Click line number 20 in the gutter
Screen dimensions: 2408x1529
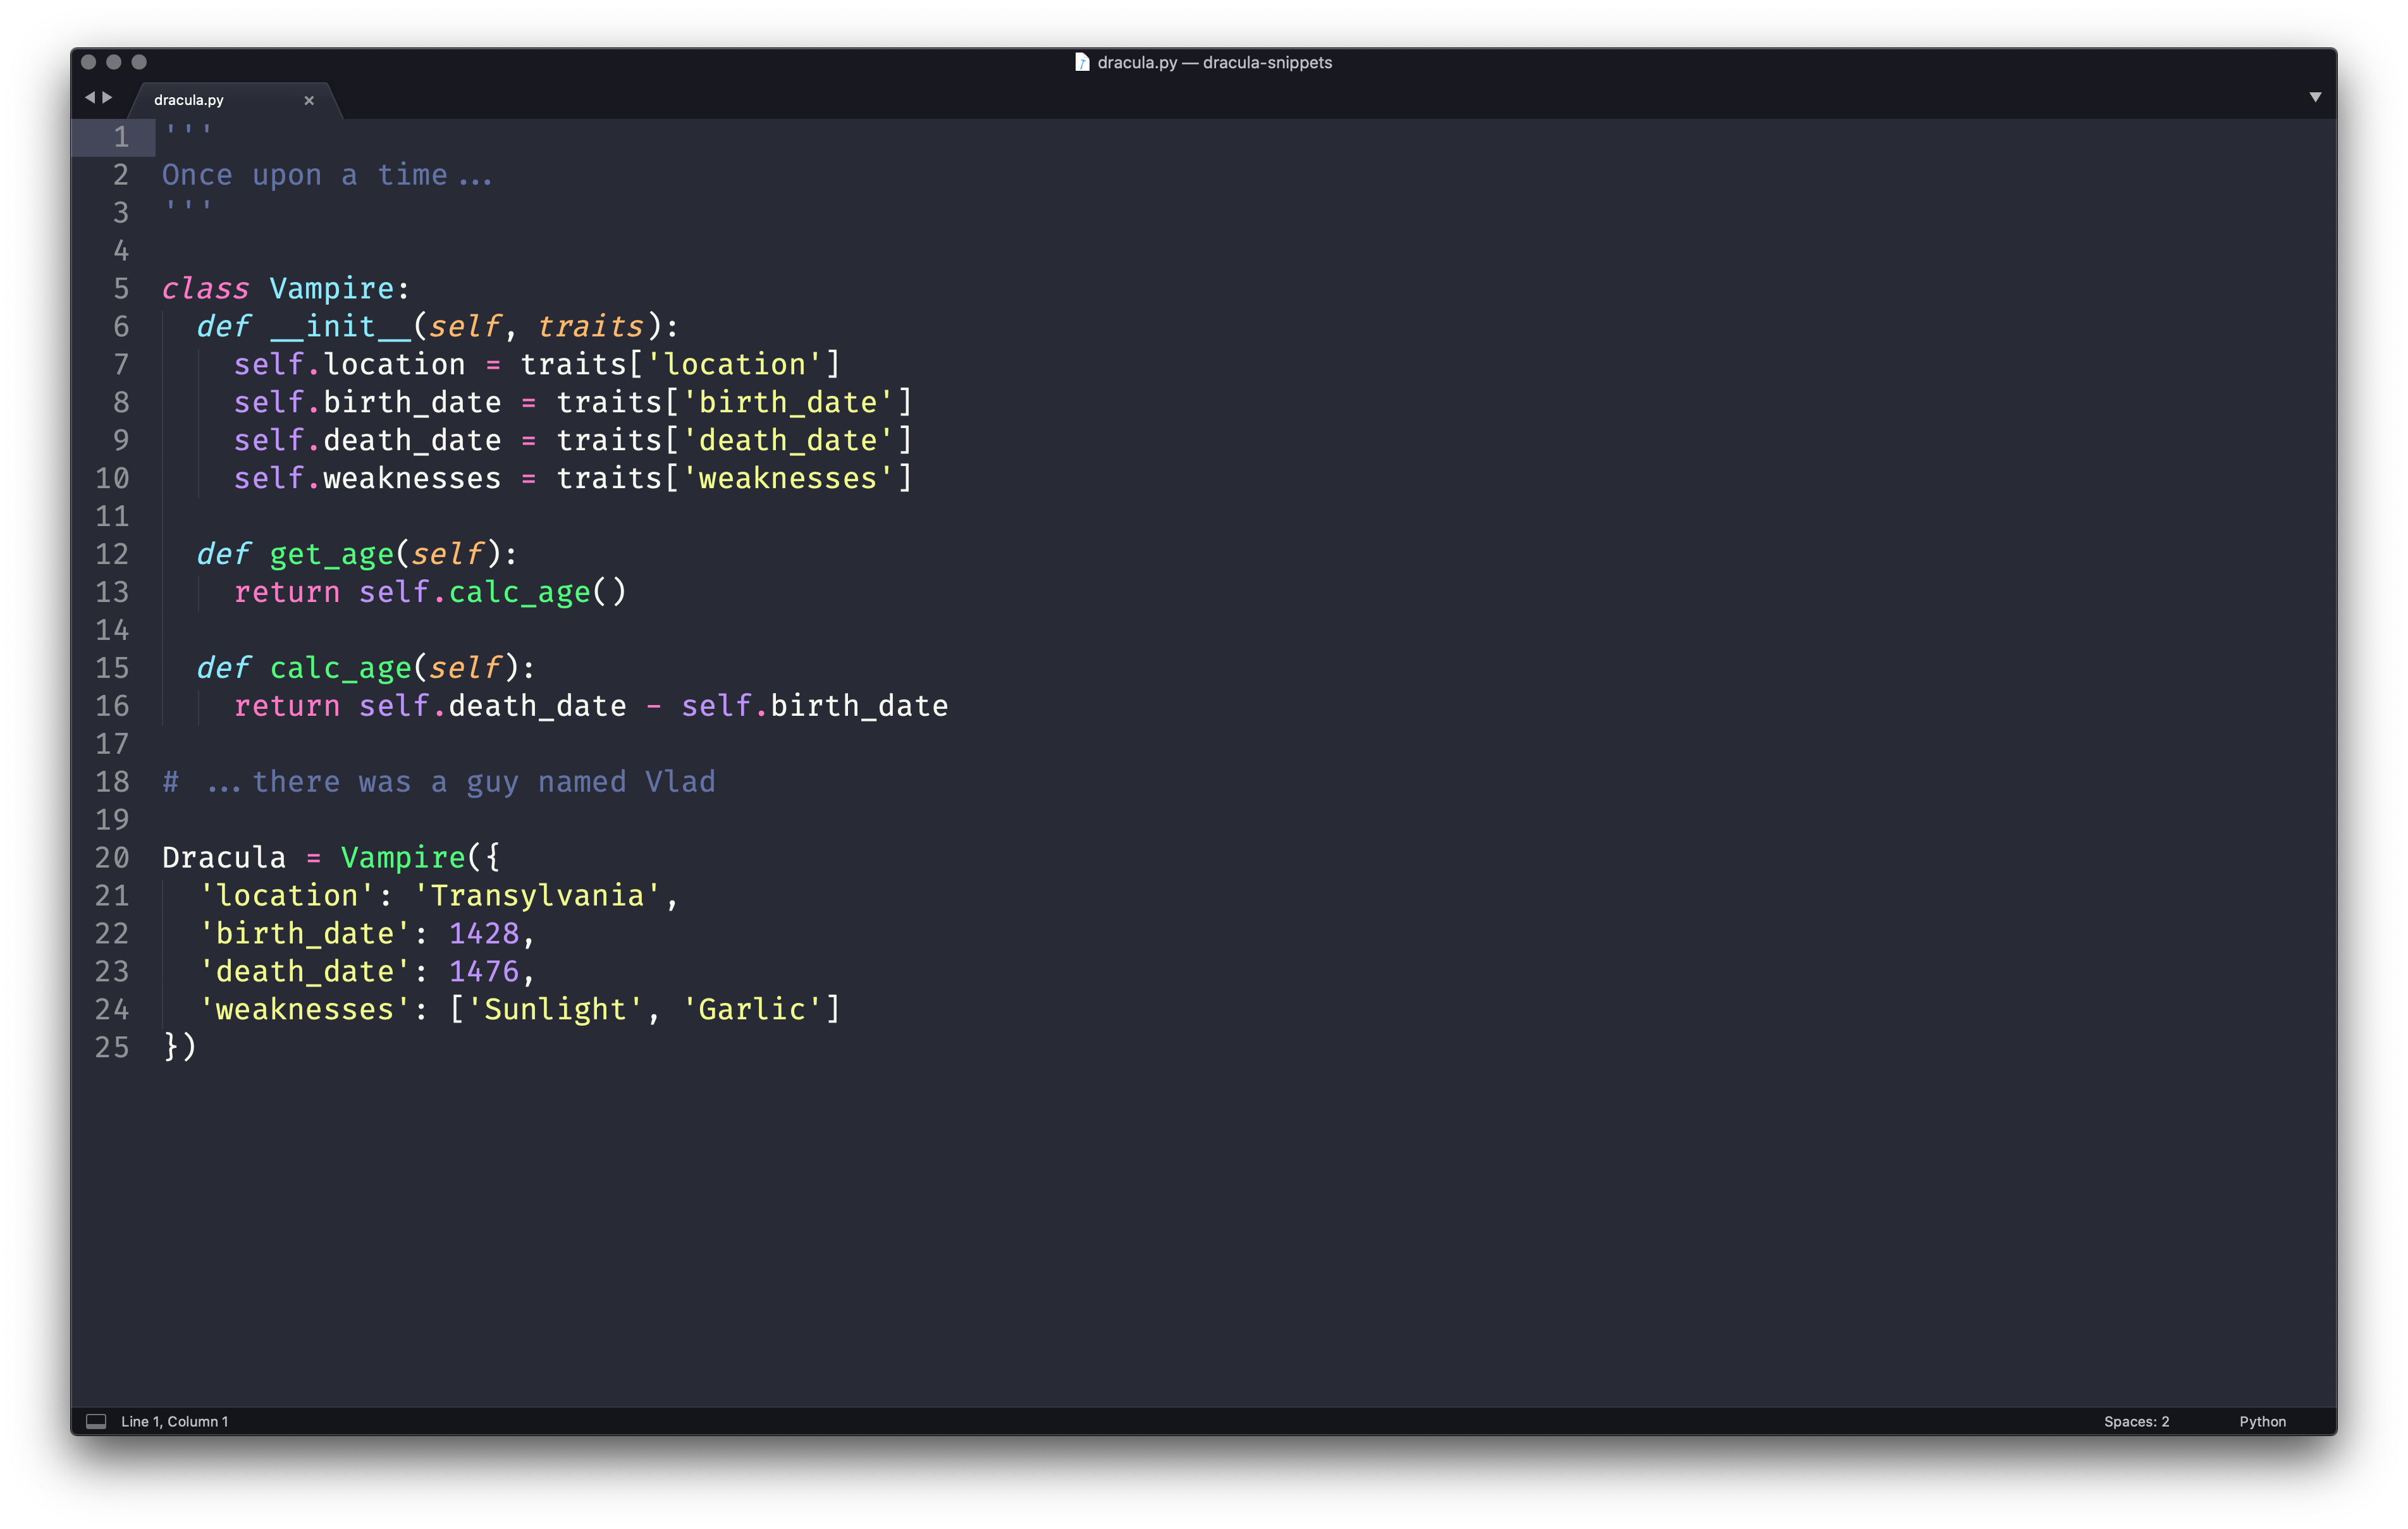112,858
